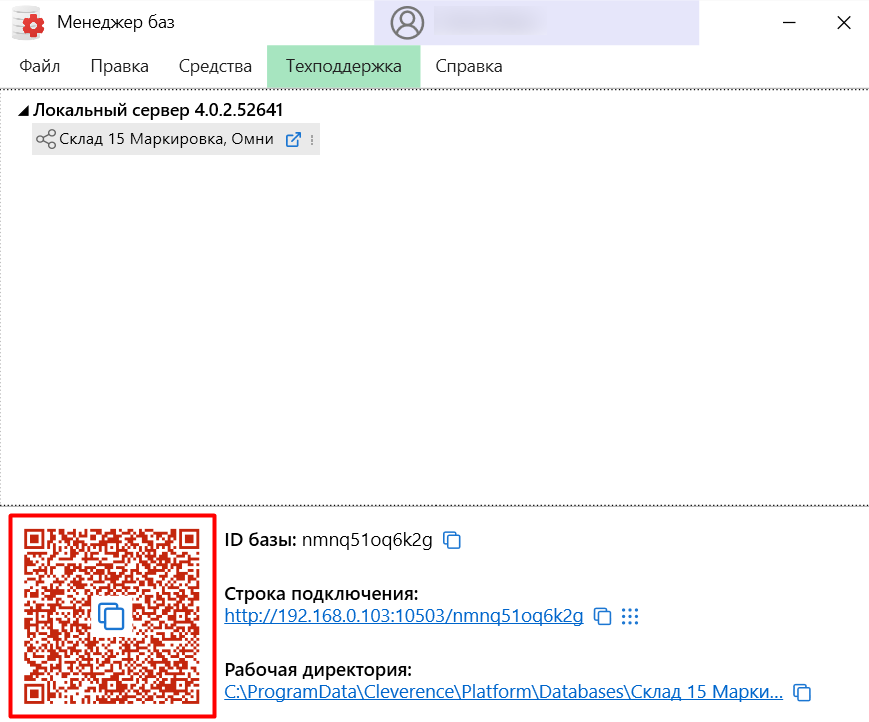Collapse the Локальный сервер tree node
The width and height of the screenshot is (869, 722).
(23, 111)
